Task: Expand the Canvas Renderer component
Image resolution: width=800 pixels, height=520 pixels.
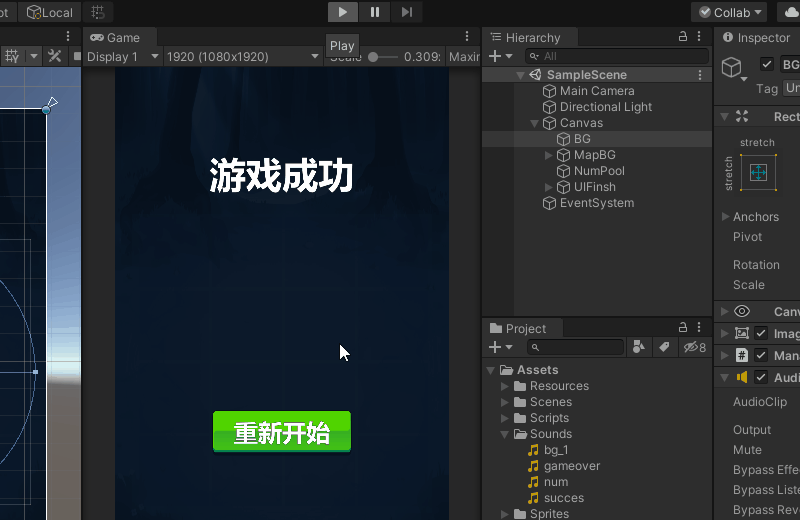Action: pos(724,311)
